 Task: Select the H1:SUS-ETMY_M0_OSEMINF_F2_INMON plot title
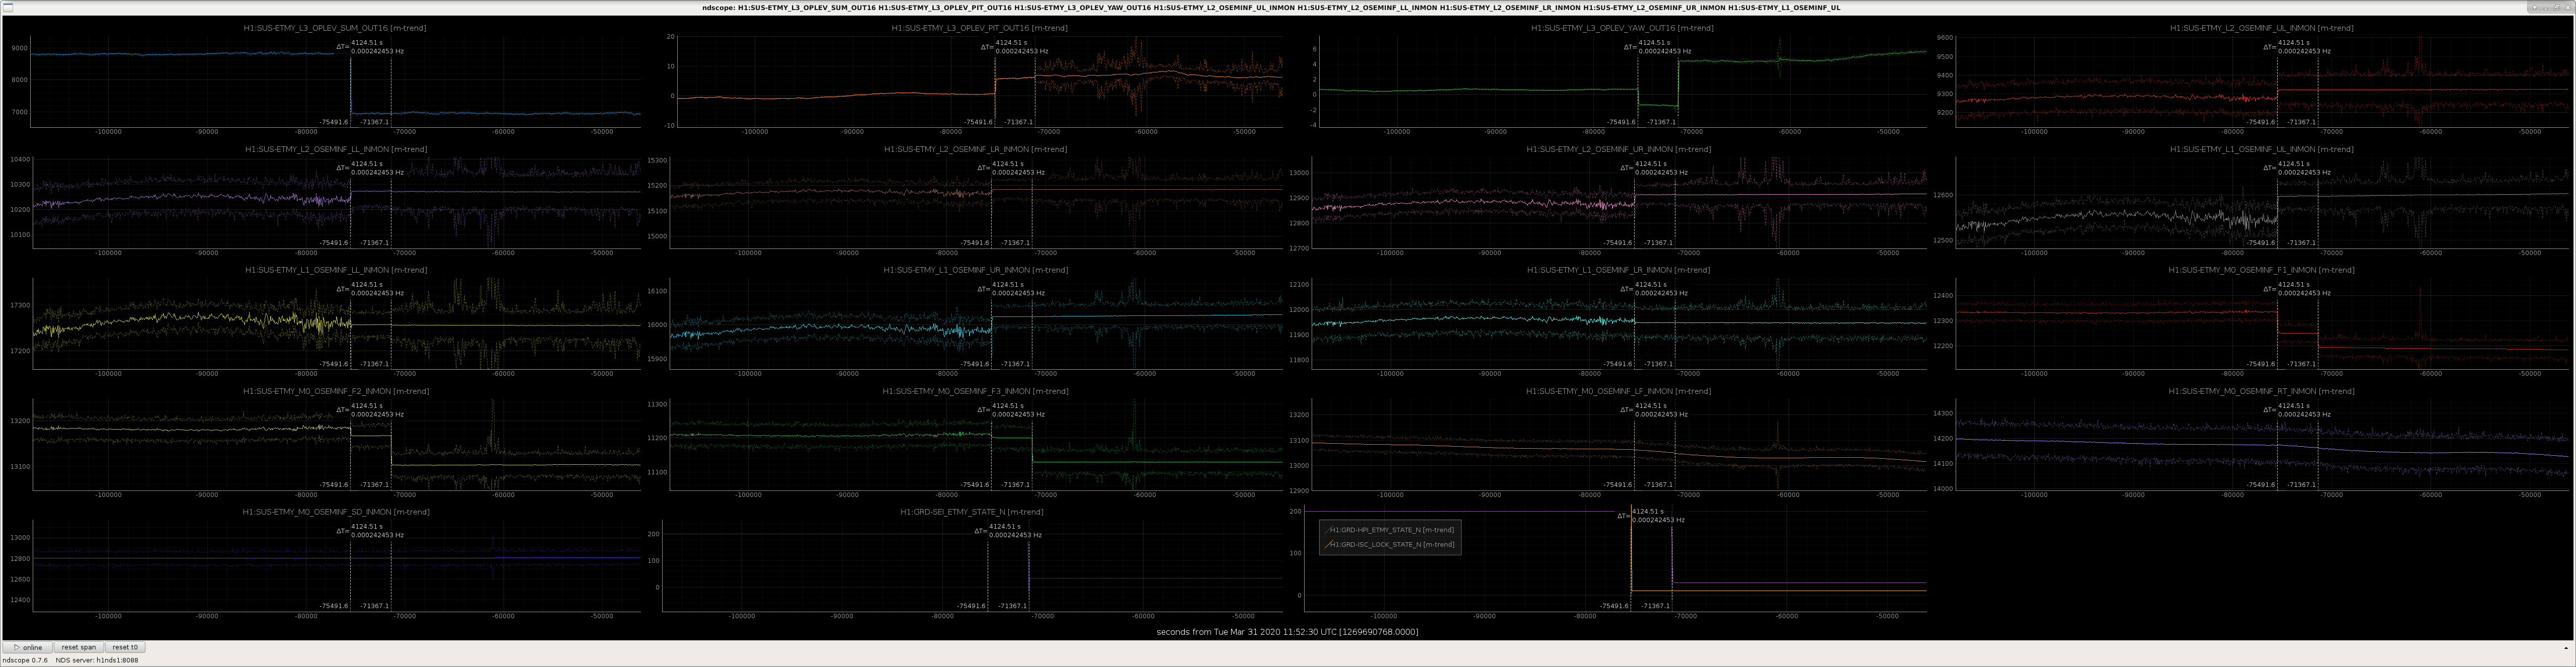point(335,391)
